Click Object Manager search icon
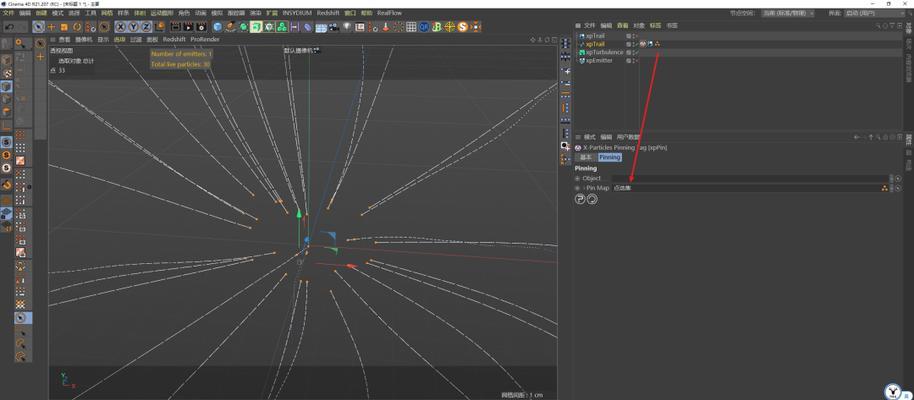Screen dimensions: 914x400 pyautogui.click(x=878, y=26)
